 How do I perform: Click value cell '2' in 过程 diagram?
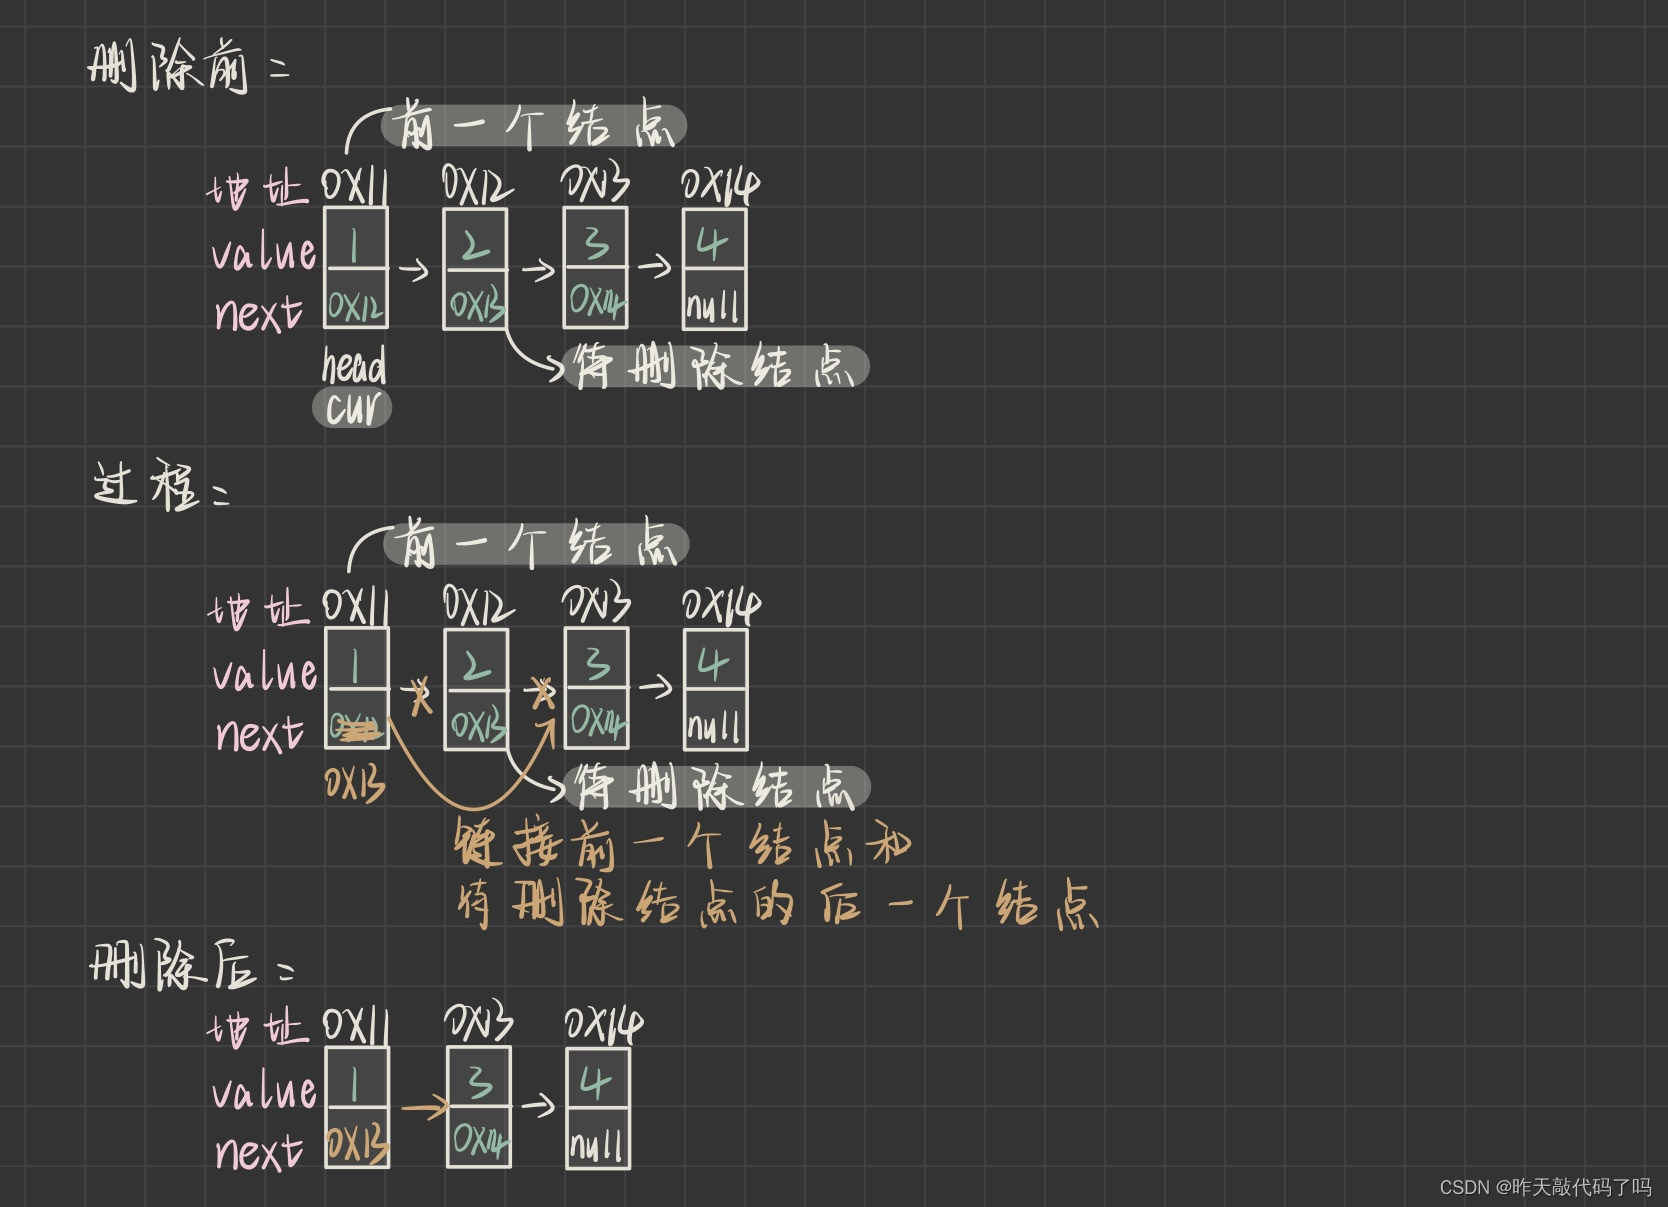click(477, 660)
